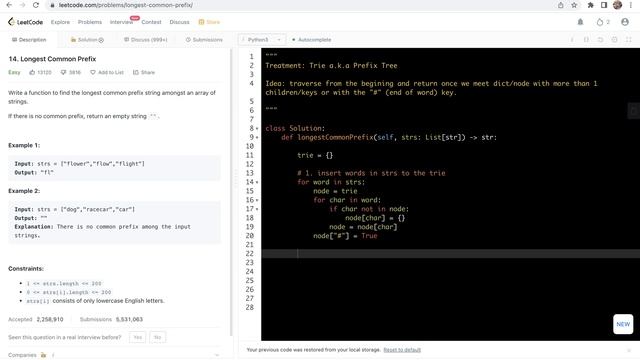Image resolution: width=640 pixels, height=360 pixels.
Task: Dismiss the restored code notice
Action: click(x=629, y=350)
